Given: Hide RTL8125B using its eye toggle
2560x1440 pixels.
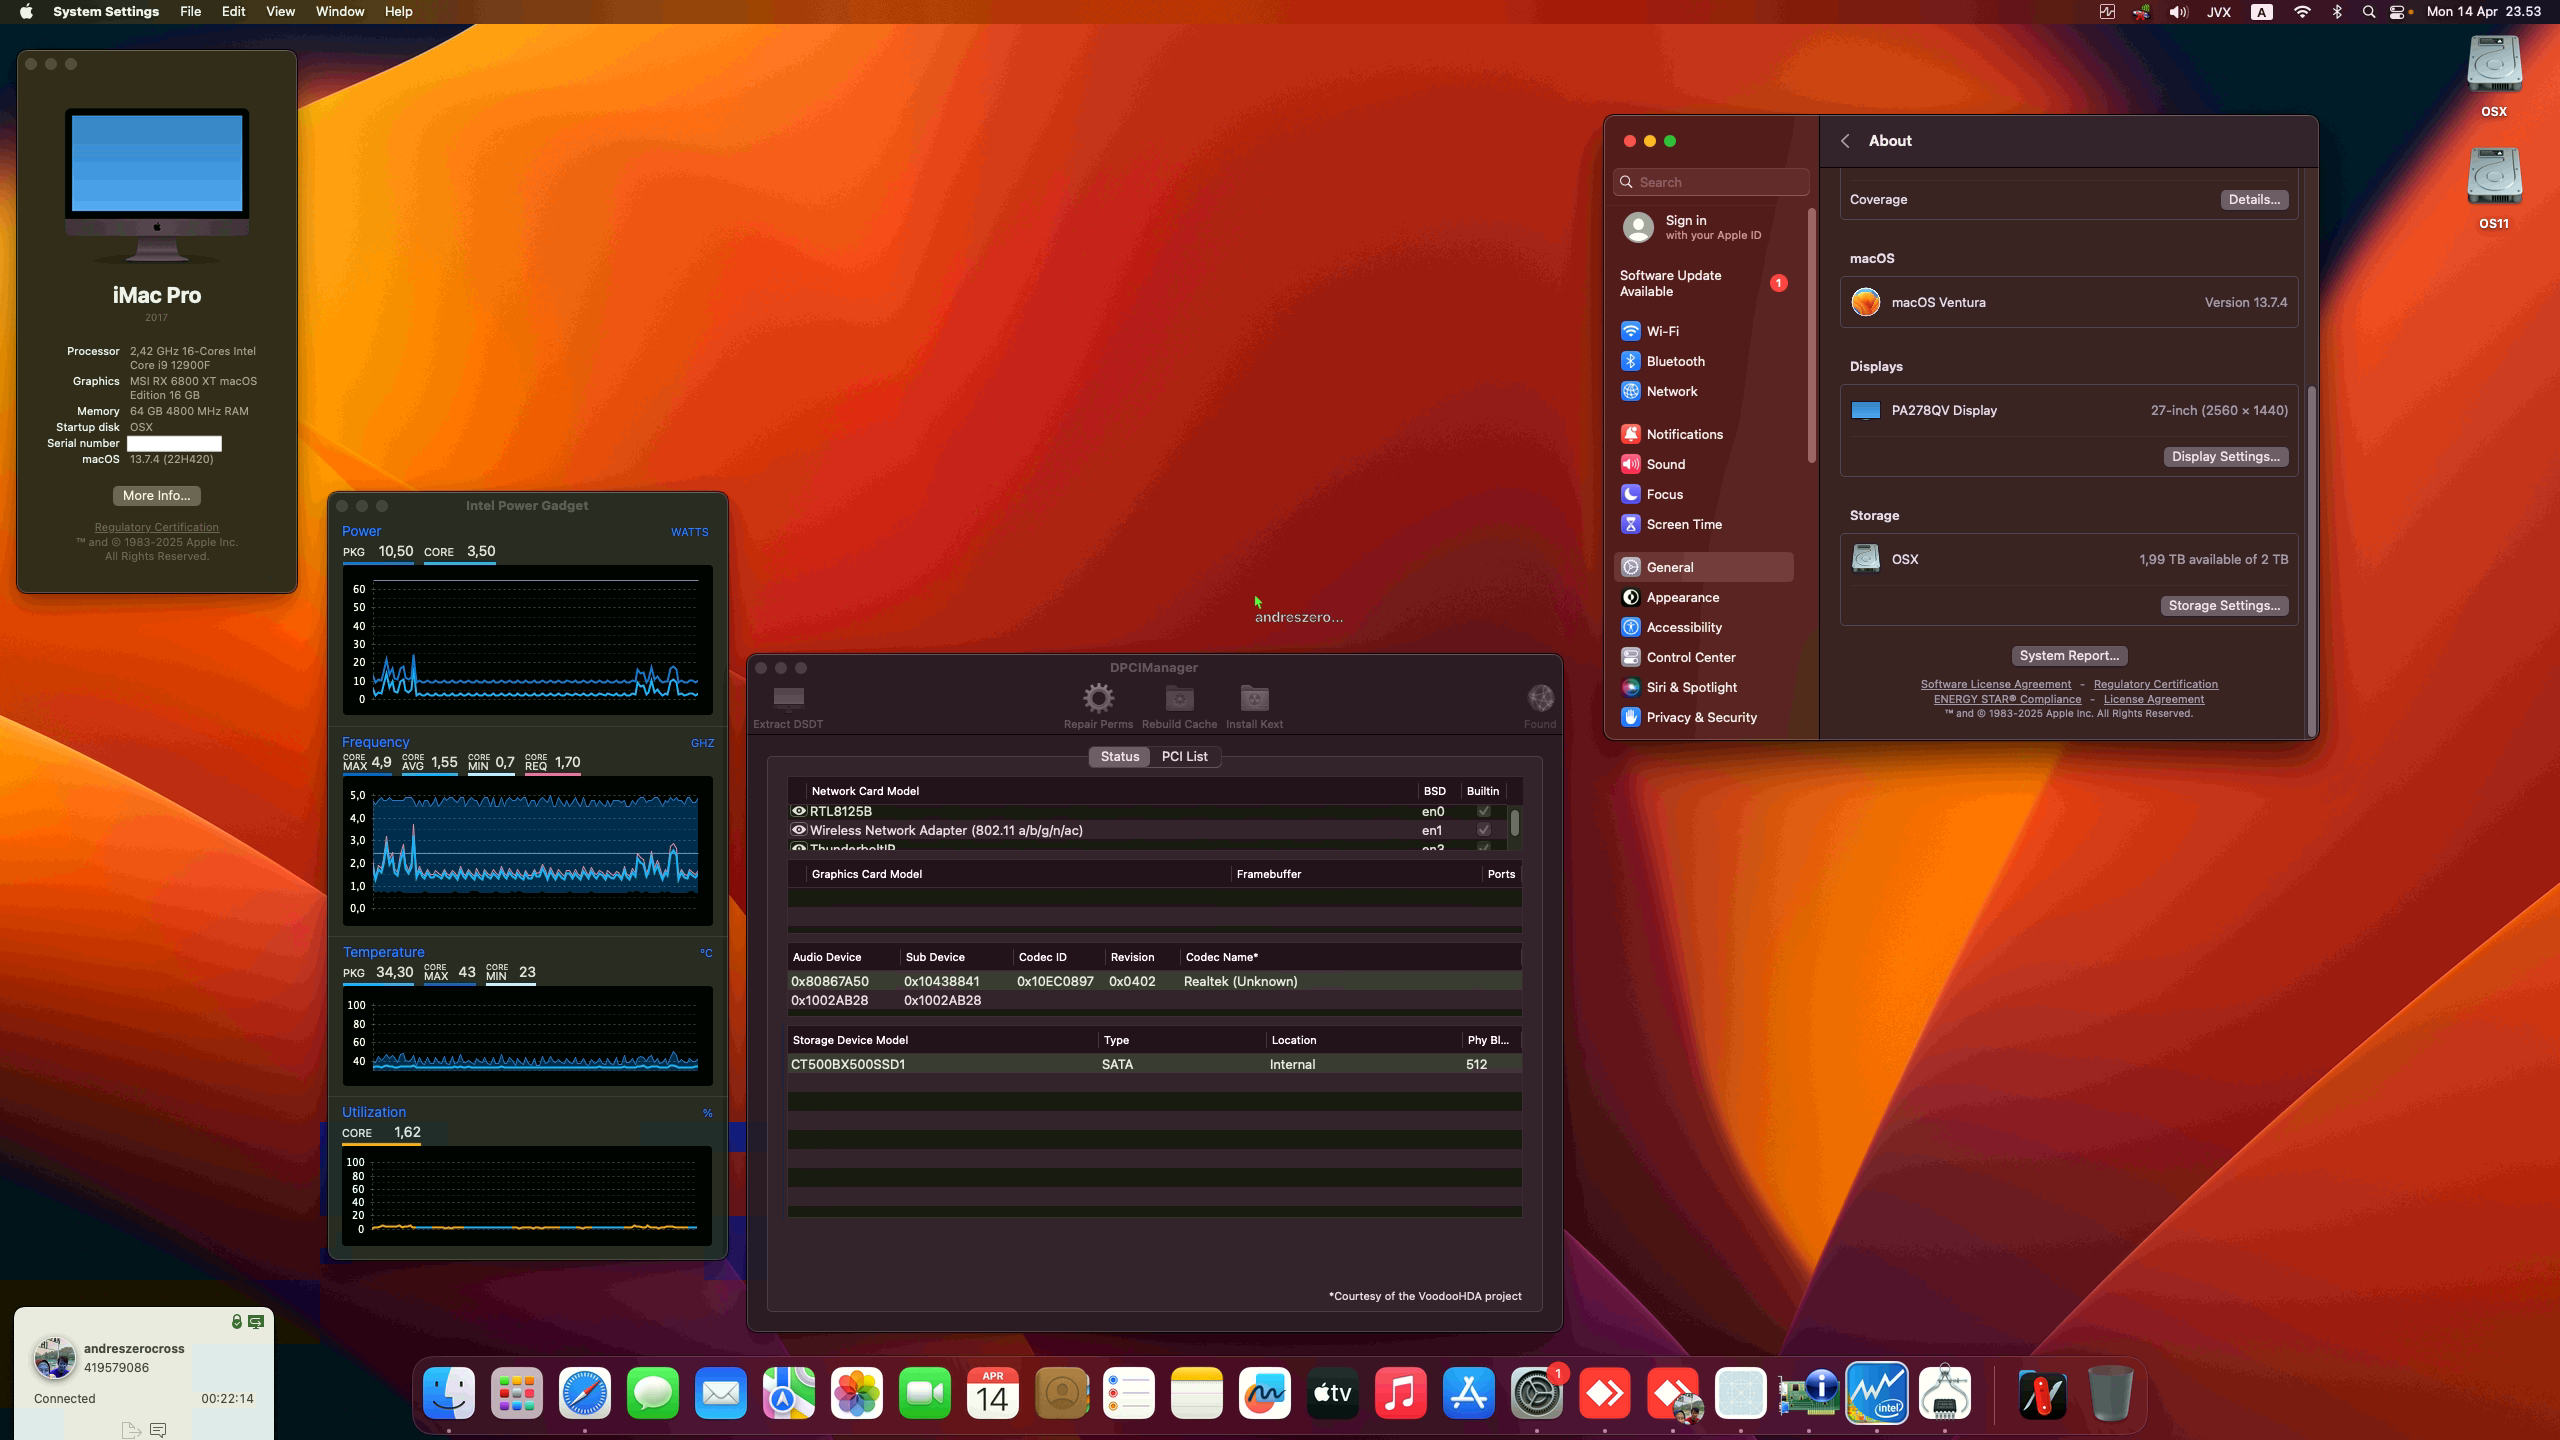Looking at the screenshot, I should coord(799,811).
